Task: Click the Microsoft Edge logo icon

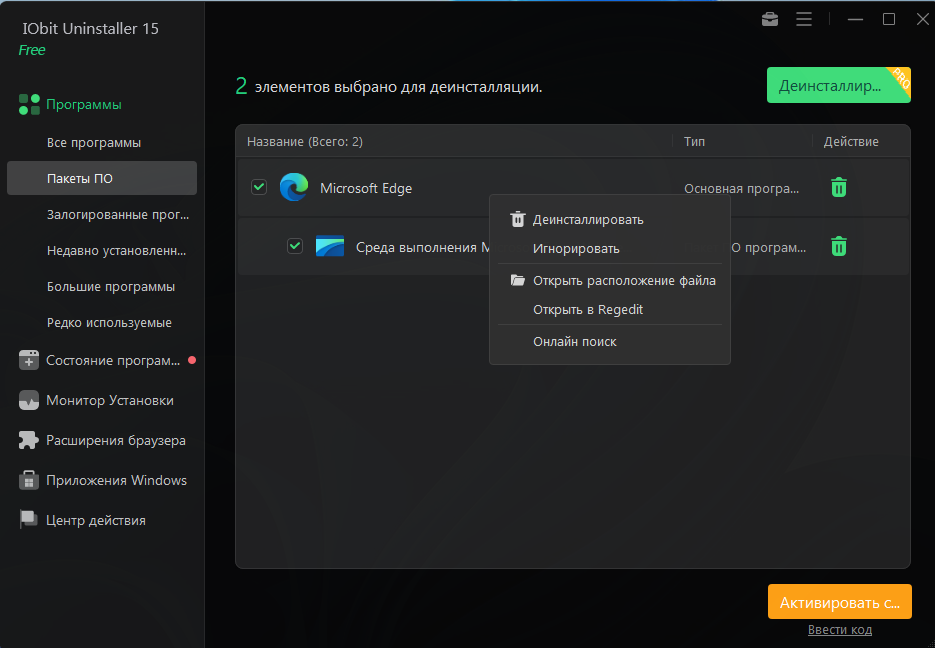Action: pos(293,187)
